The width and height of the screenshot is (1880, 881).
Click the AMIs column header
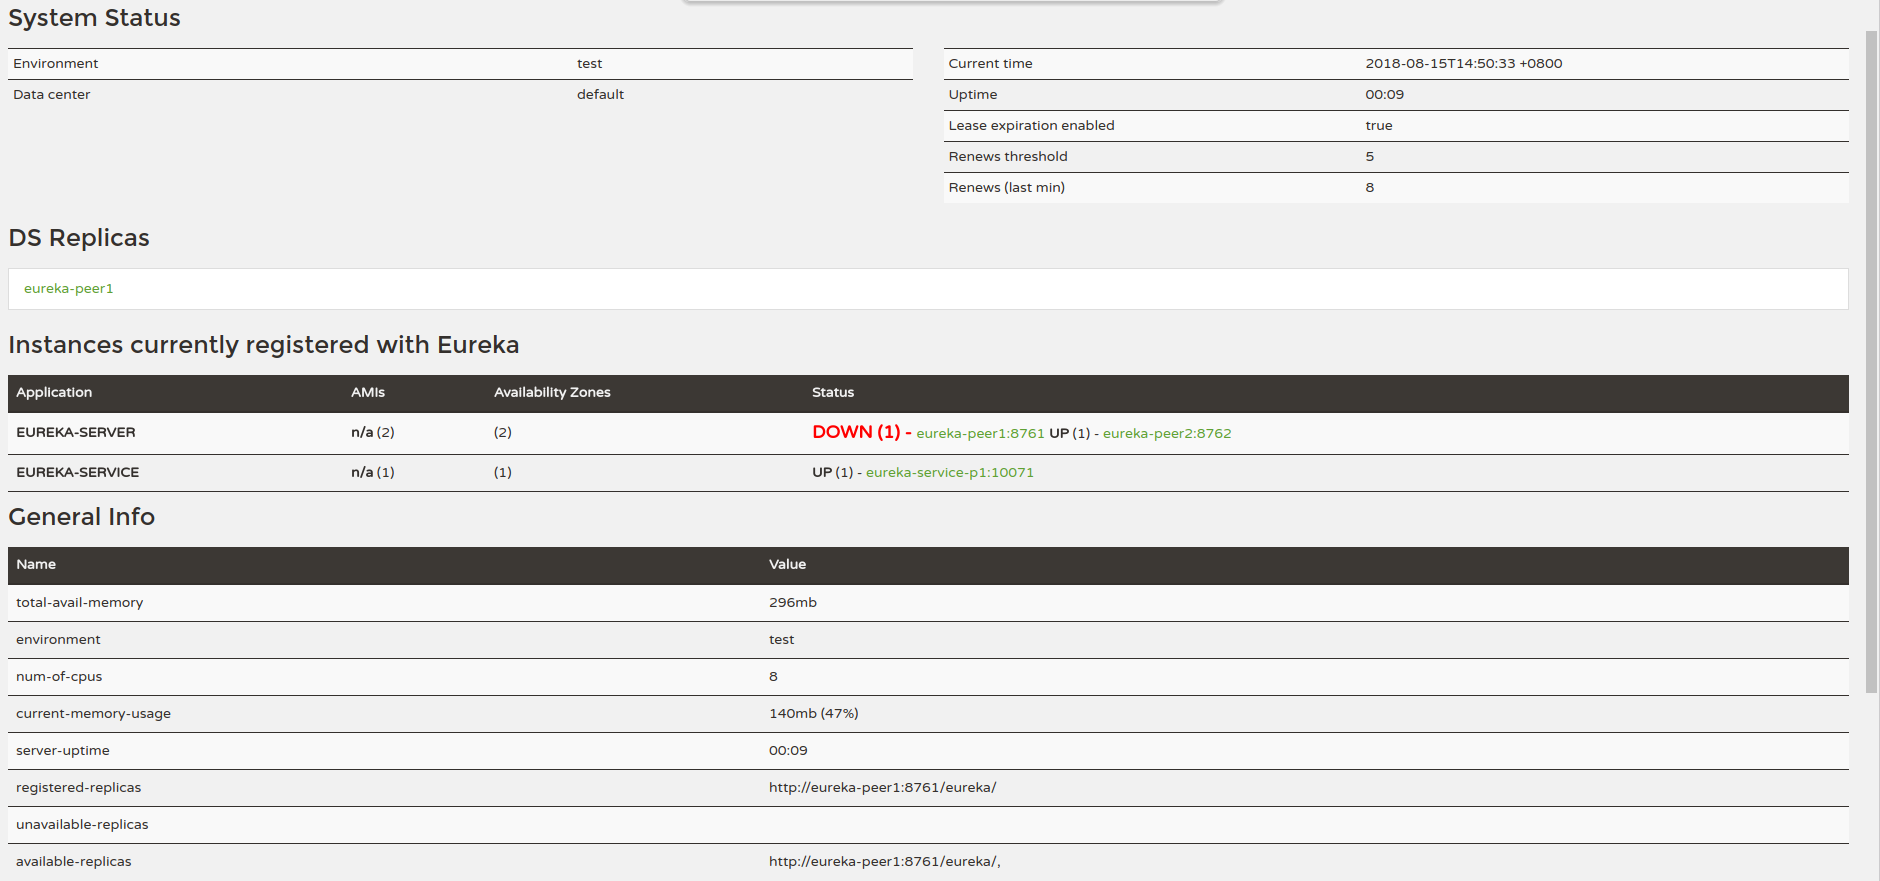(x=368, y=392)
